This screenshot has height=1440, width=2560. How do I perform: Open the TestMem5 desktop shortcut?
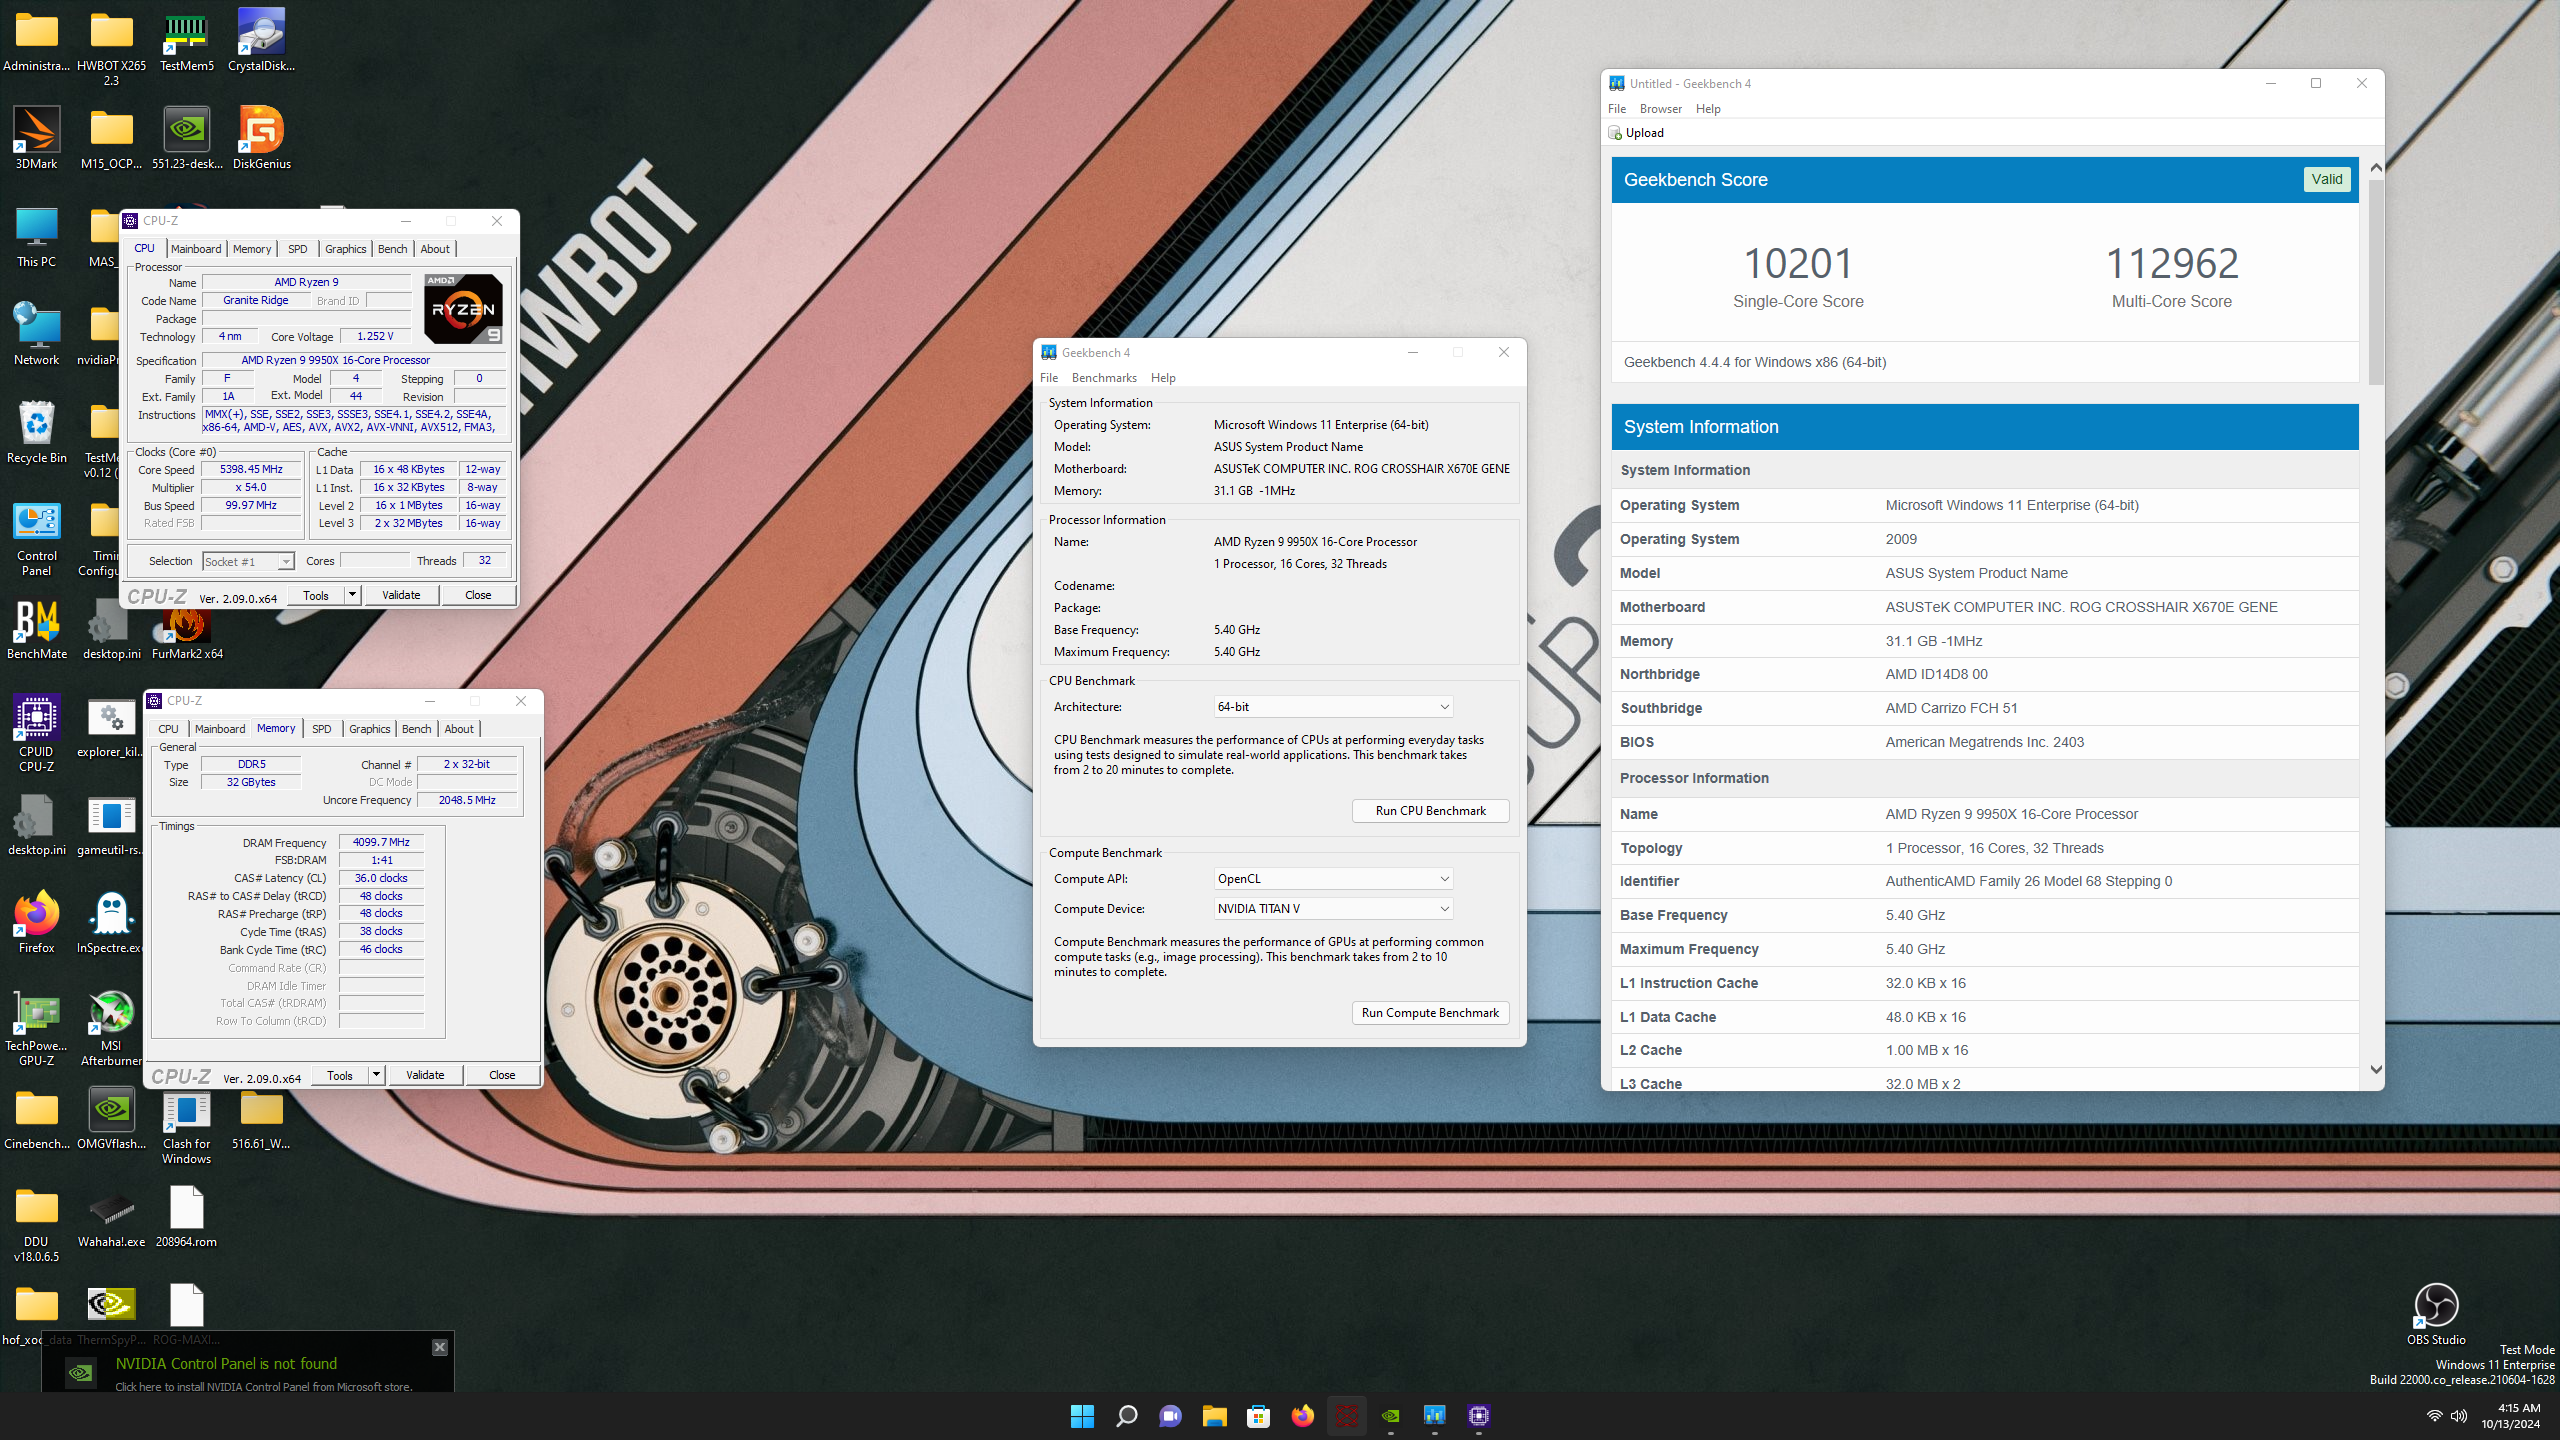click(186, 41)
